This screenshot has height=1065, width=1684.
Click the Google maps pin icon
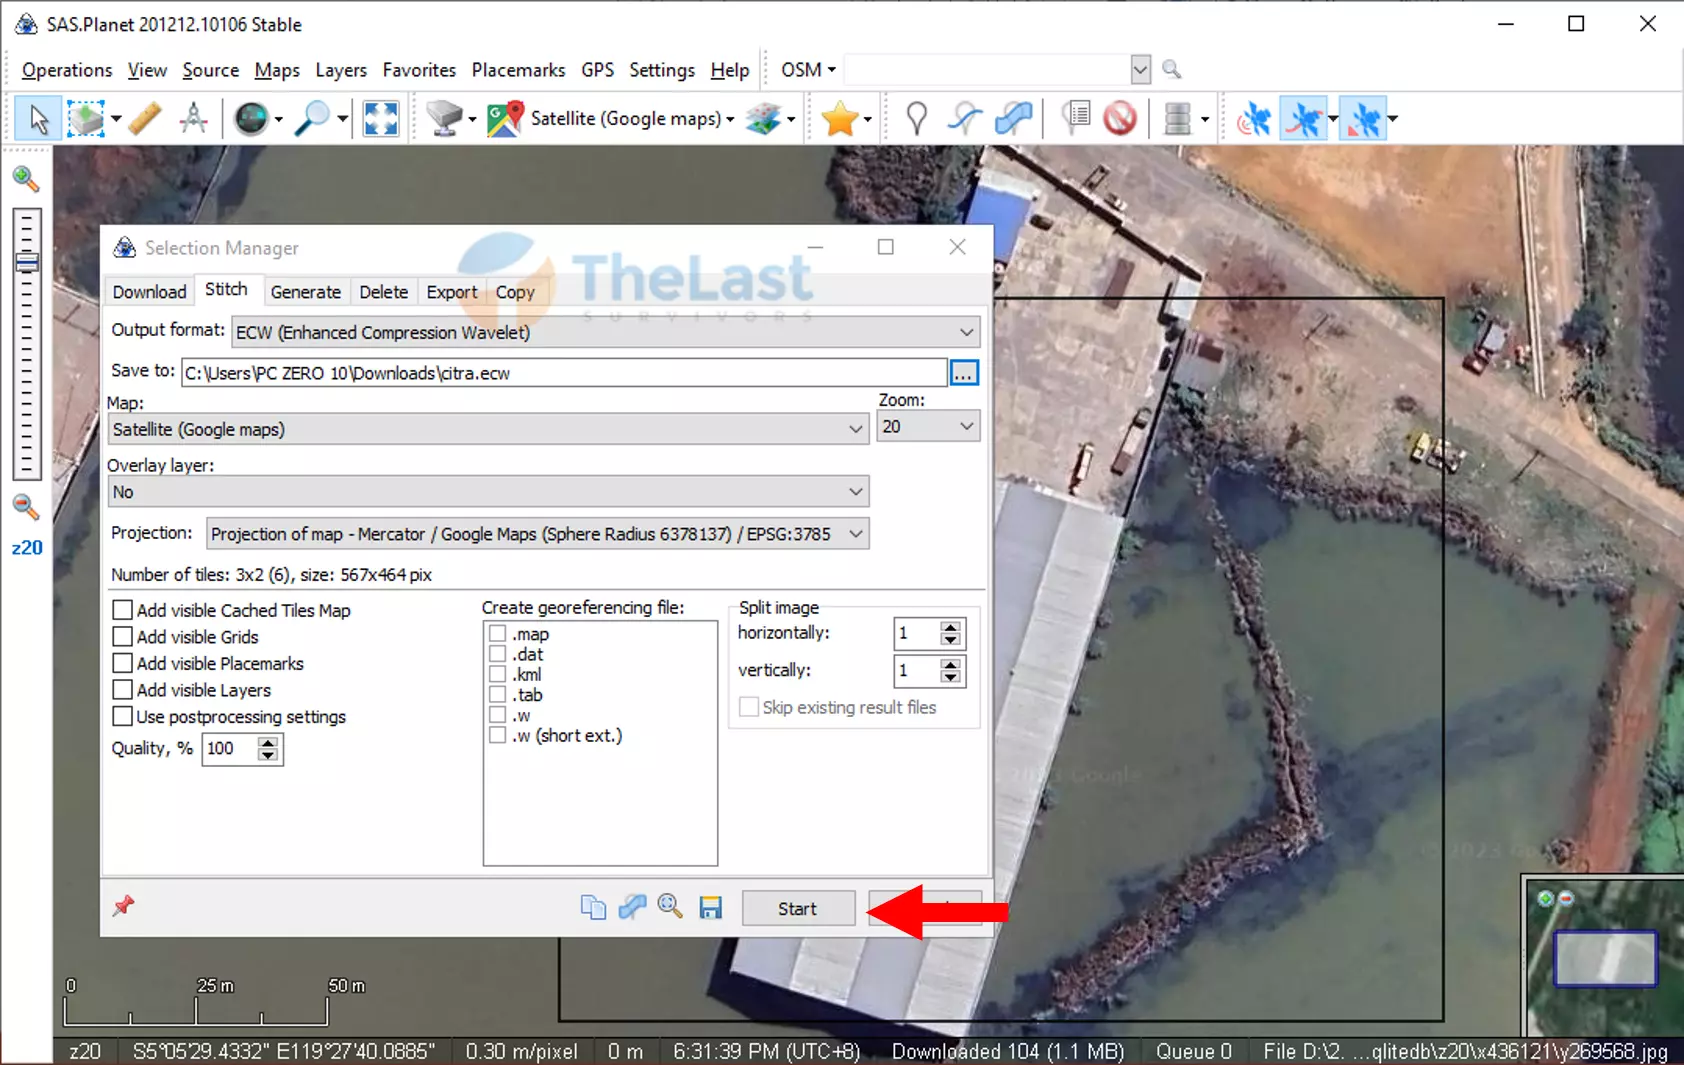pyautogui.click(x=505, y=119)
